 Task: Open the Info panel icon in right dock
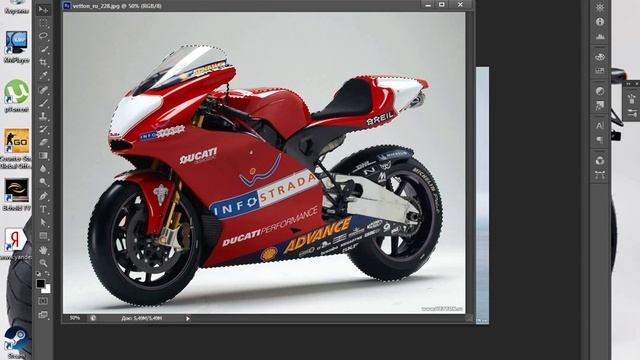(600, 22)
